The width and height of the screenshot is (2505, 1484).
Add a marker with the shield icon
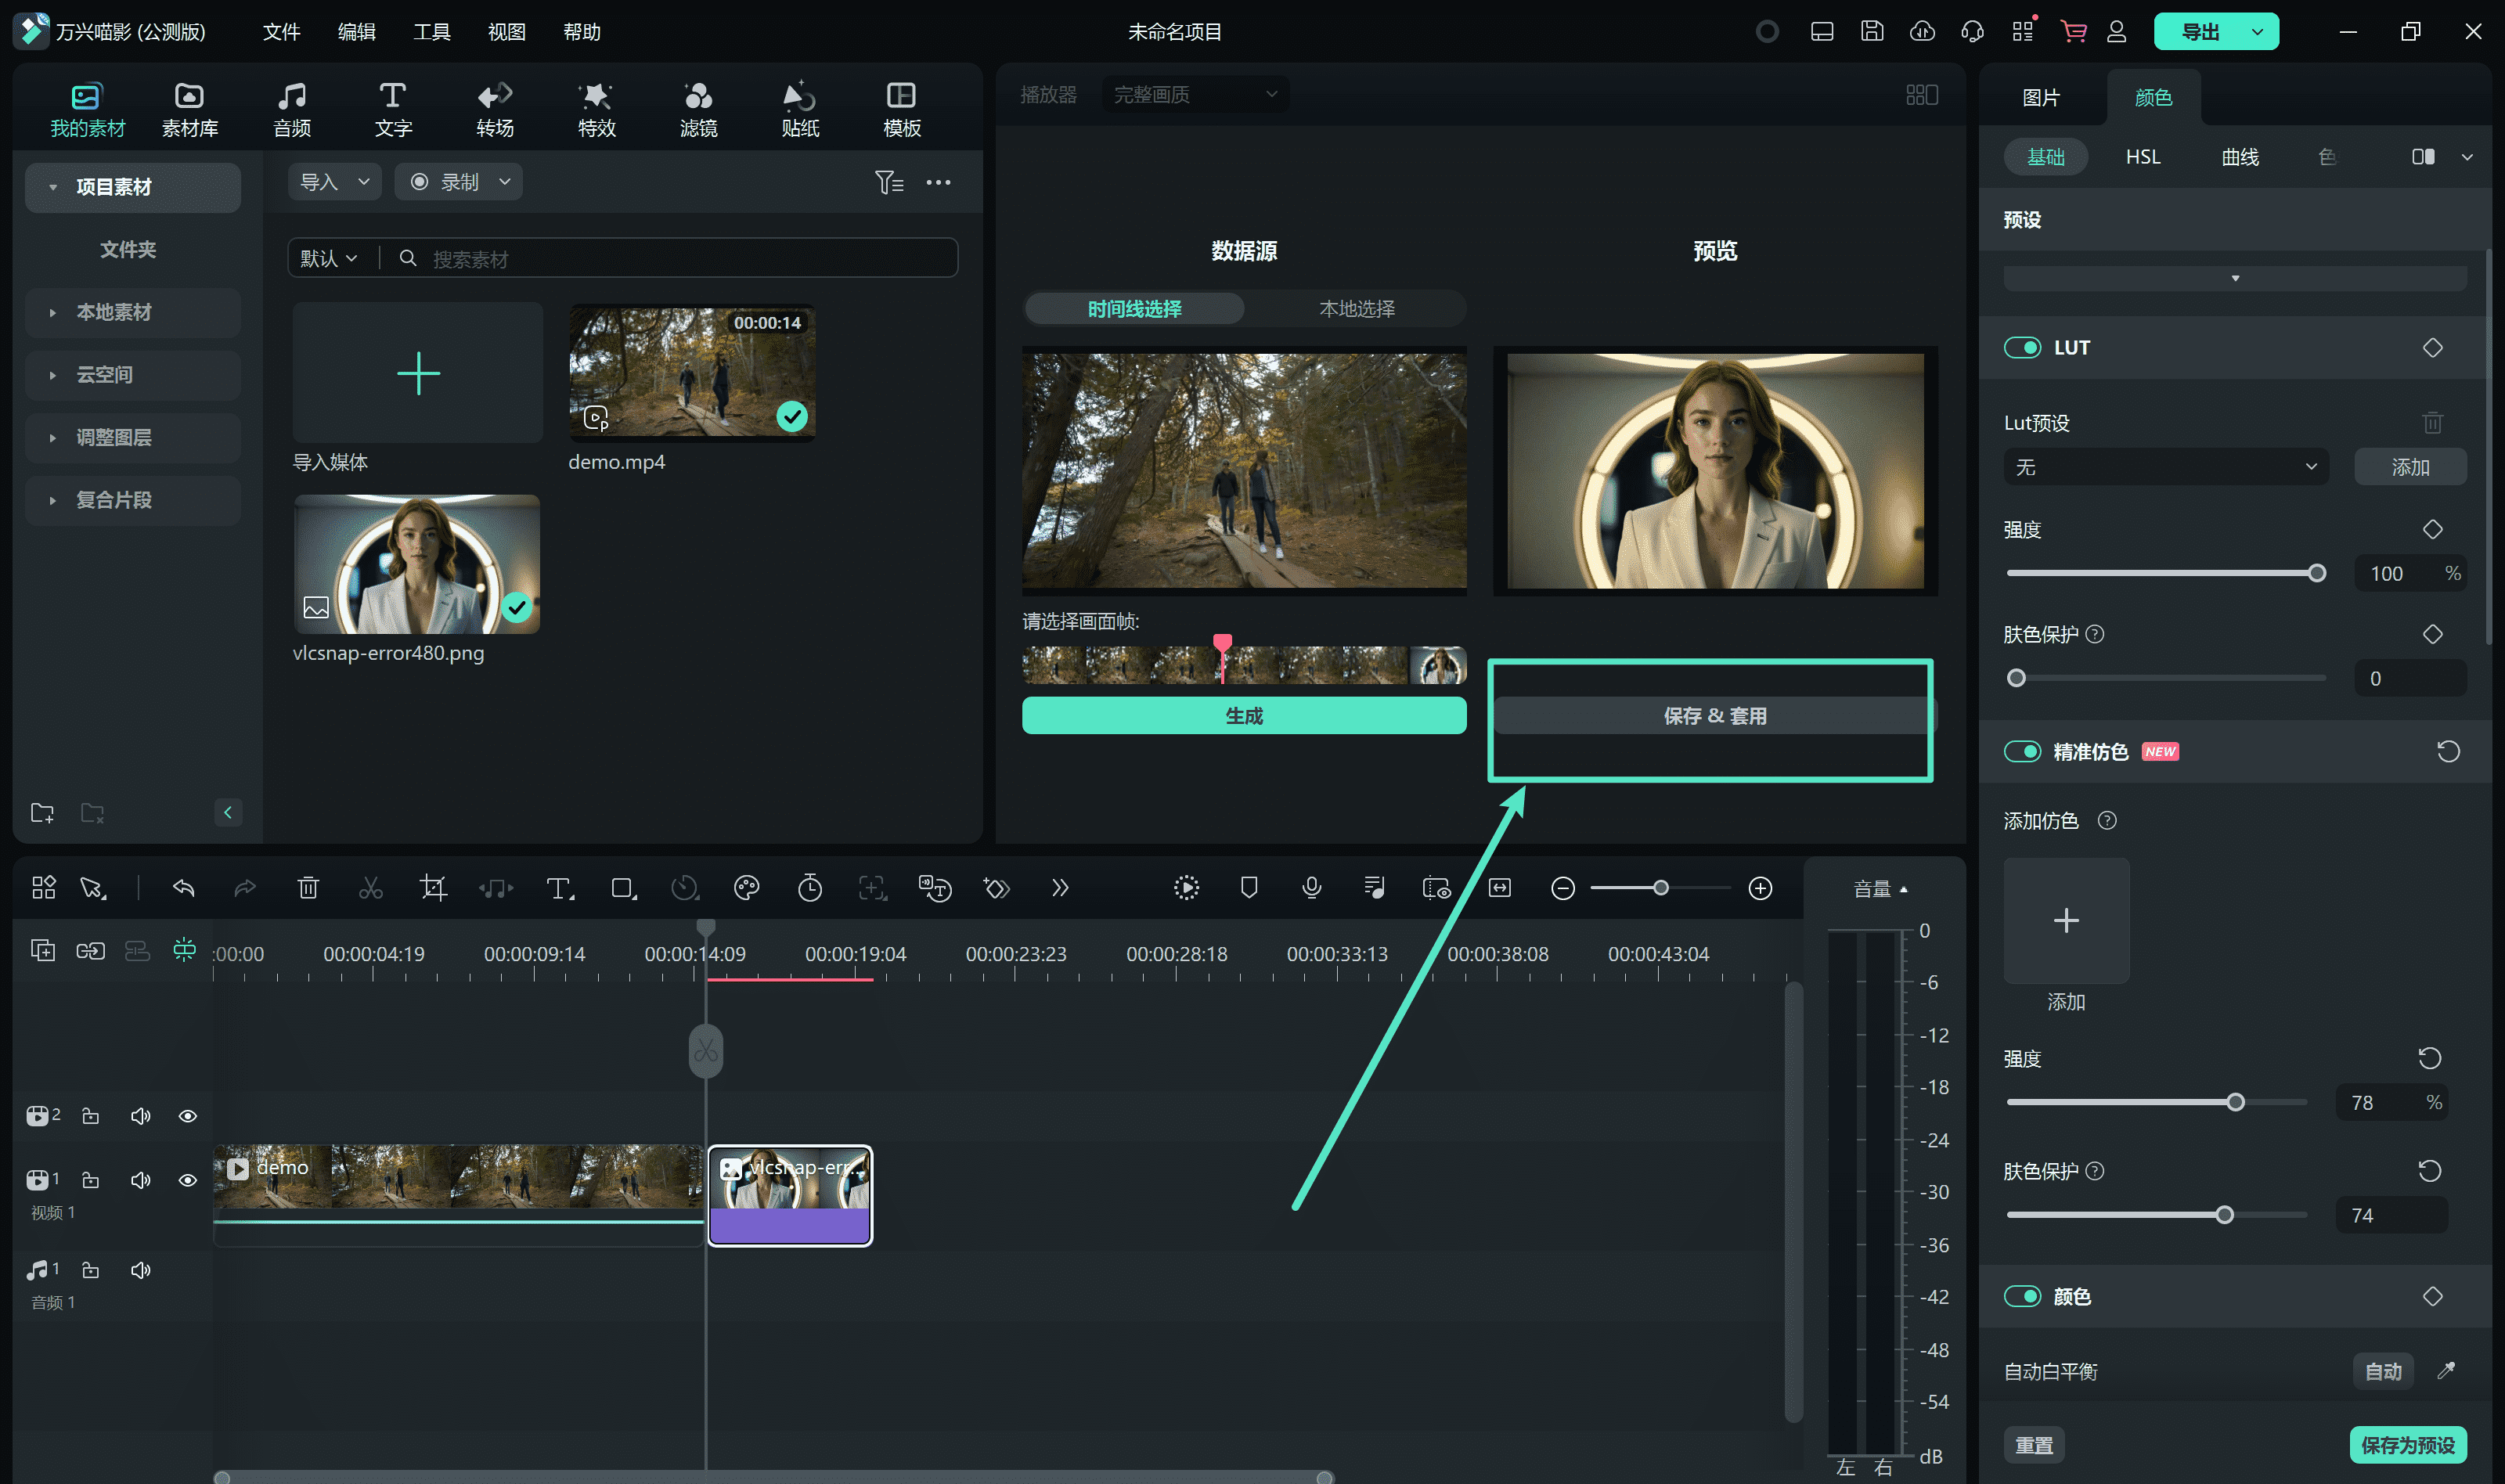coord(1249,888)
